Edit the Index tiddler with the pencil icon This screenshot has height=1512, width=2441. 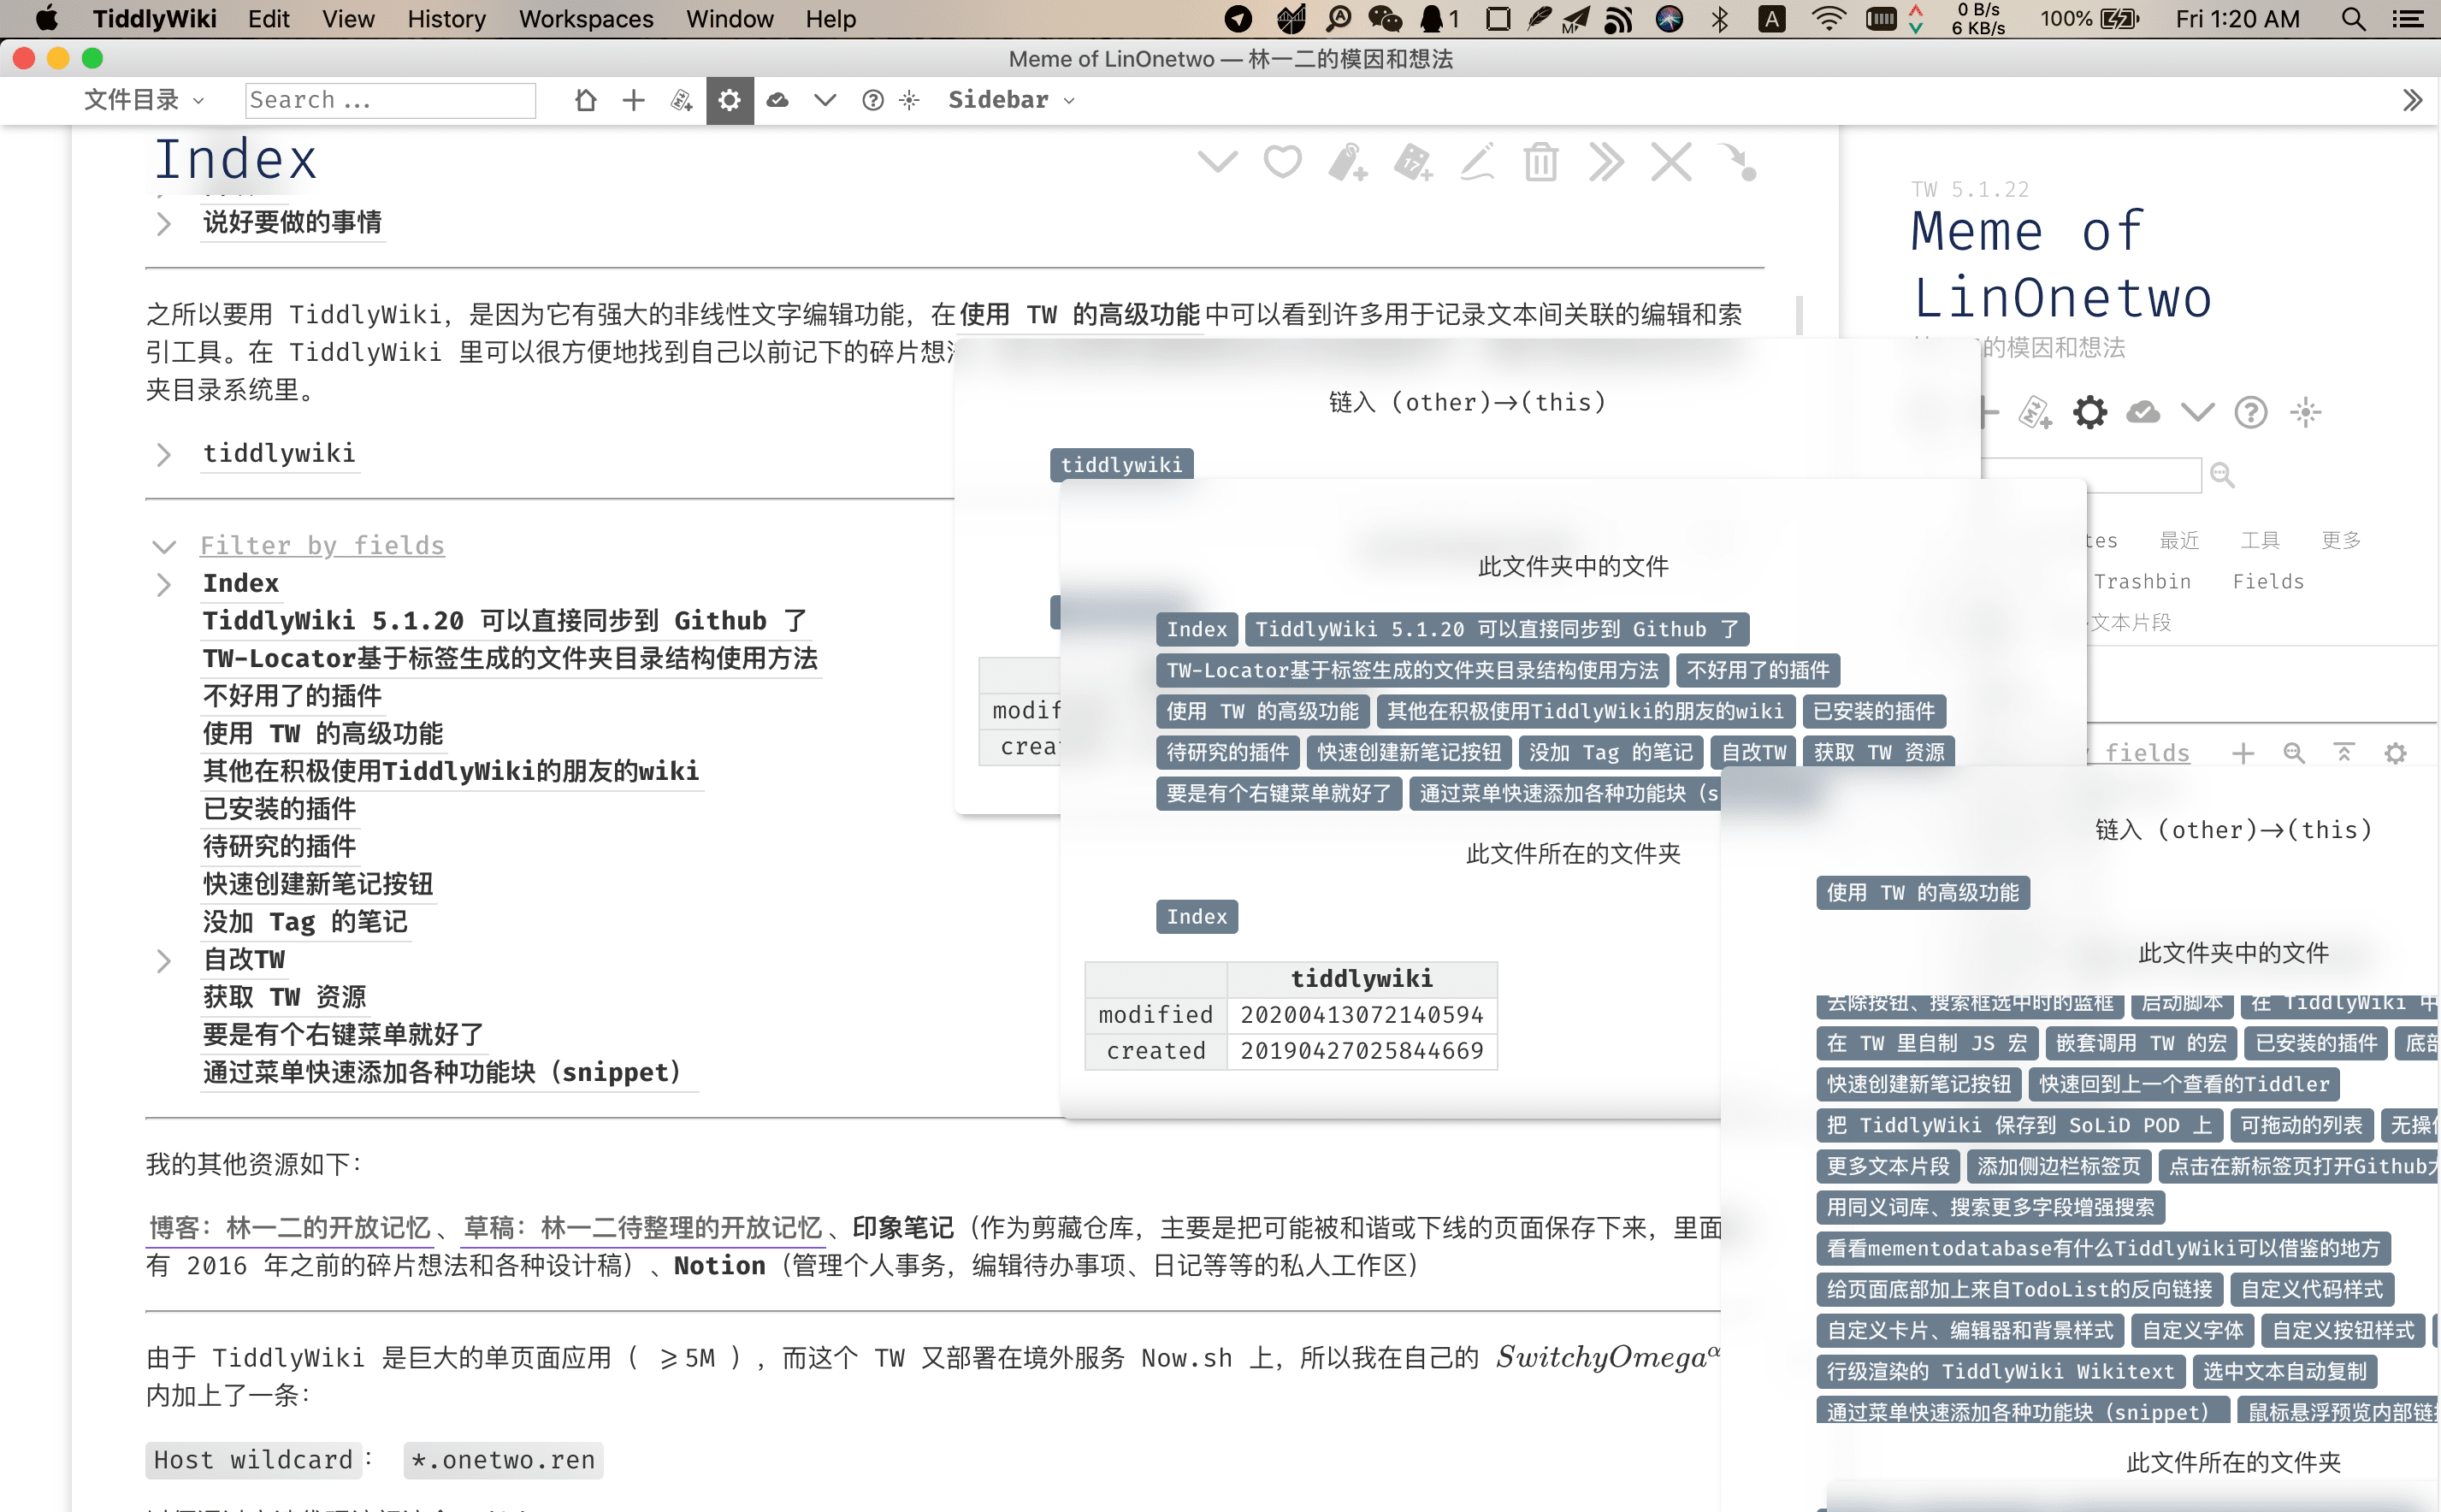[x=1477, y=161]
